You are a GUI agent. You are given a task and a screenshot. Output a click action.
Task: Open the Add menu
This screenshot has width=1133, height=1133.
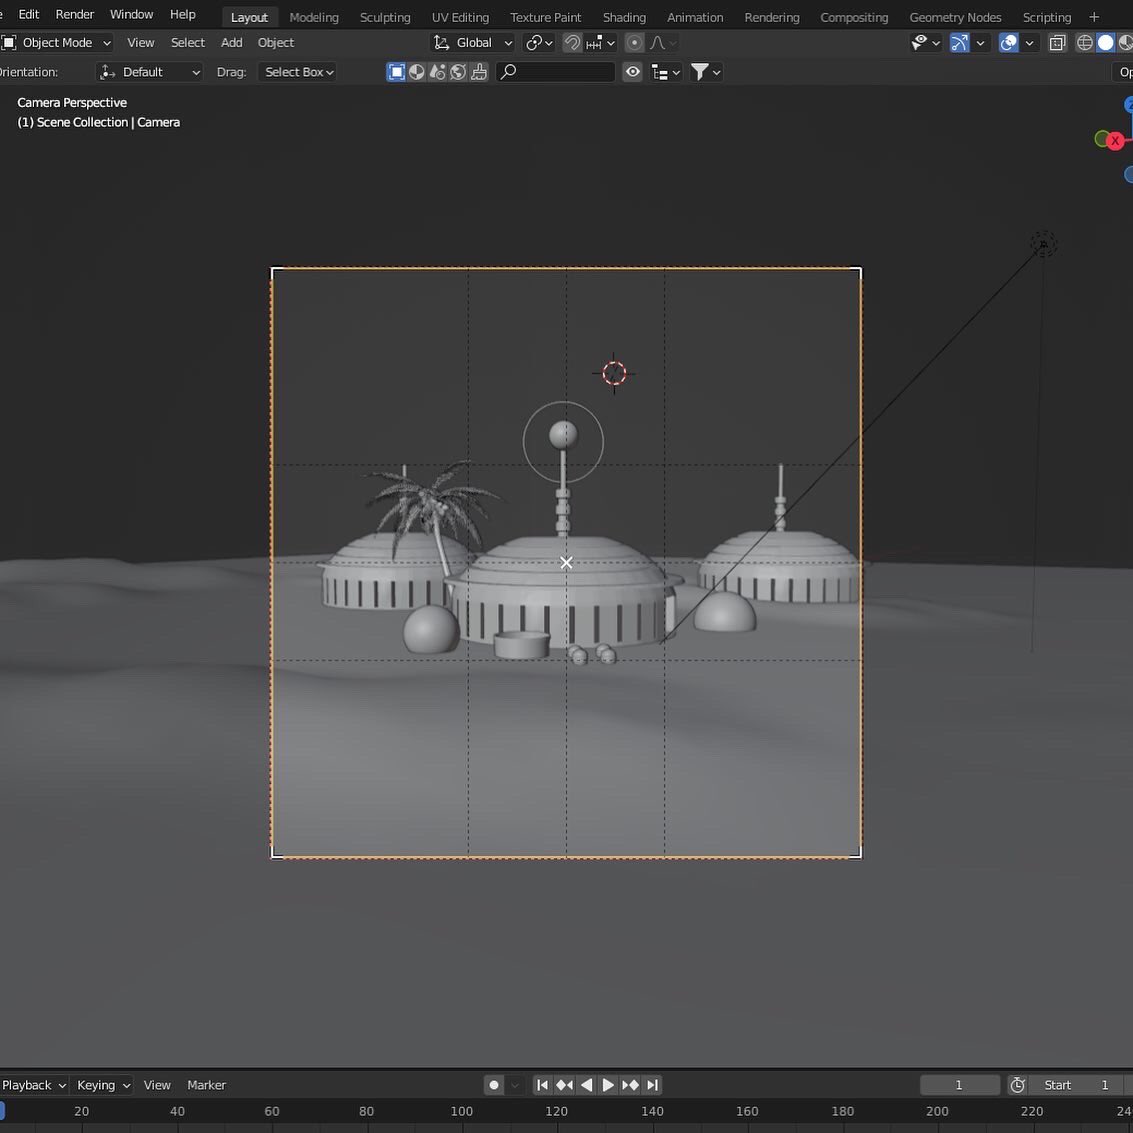click(231, 43)
